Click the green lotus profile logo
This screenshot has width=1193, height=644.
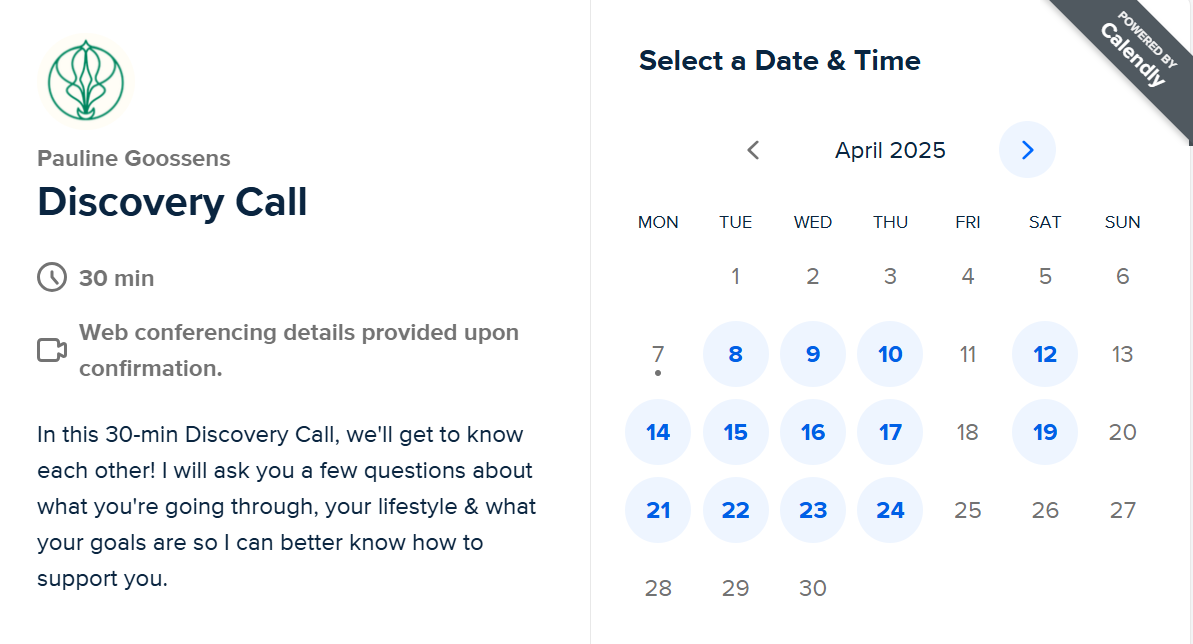click(86, 81)
